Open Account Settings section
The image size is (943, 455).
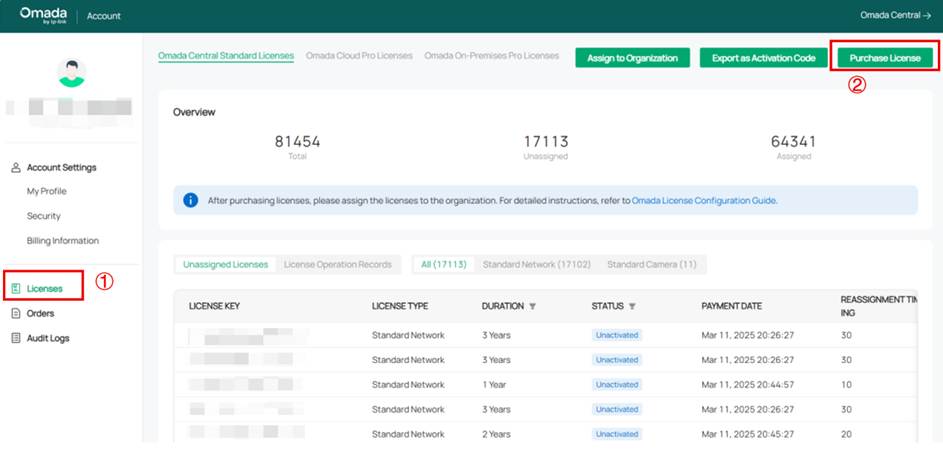(x=61, y=168)
